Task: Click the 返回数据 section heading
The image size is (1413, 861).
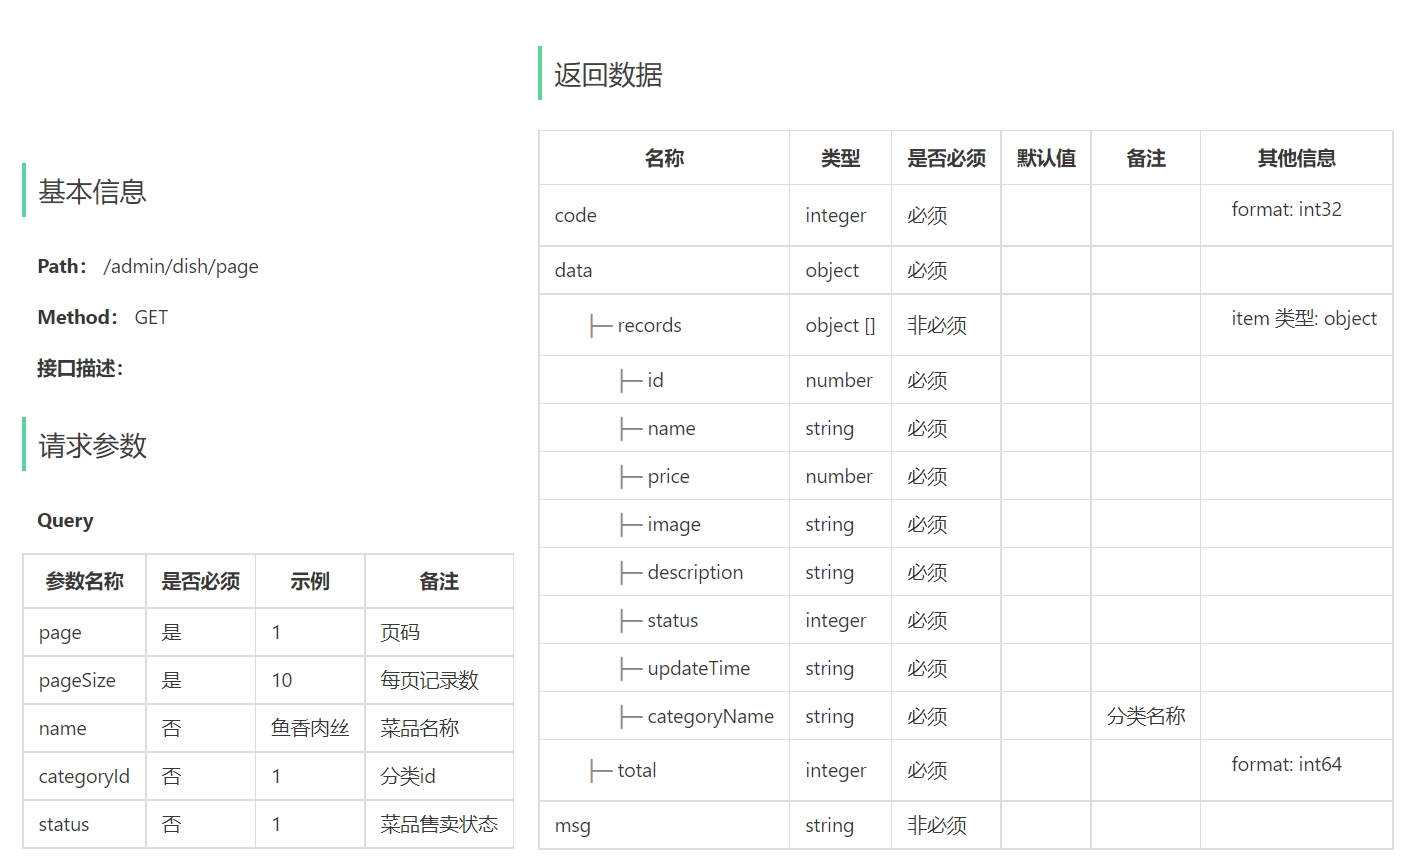Action: (608, 74)
